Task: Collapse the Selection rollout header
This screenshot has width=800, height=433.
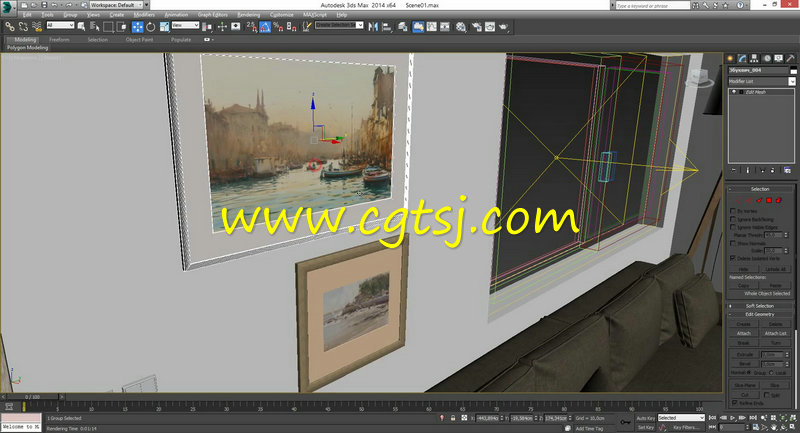Action: point(760,189)
